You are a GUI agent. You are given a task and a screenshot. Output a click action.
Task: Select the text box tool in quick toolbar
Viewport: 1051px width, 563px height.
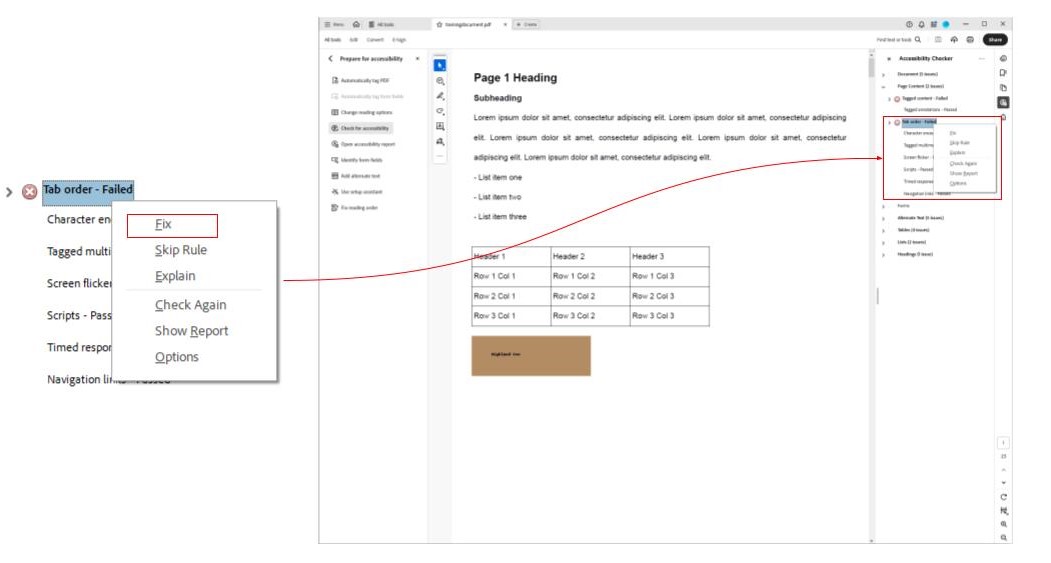coord(440,126)
